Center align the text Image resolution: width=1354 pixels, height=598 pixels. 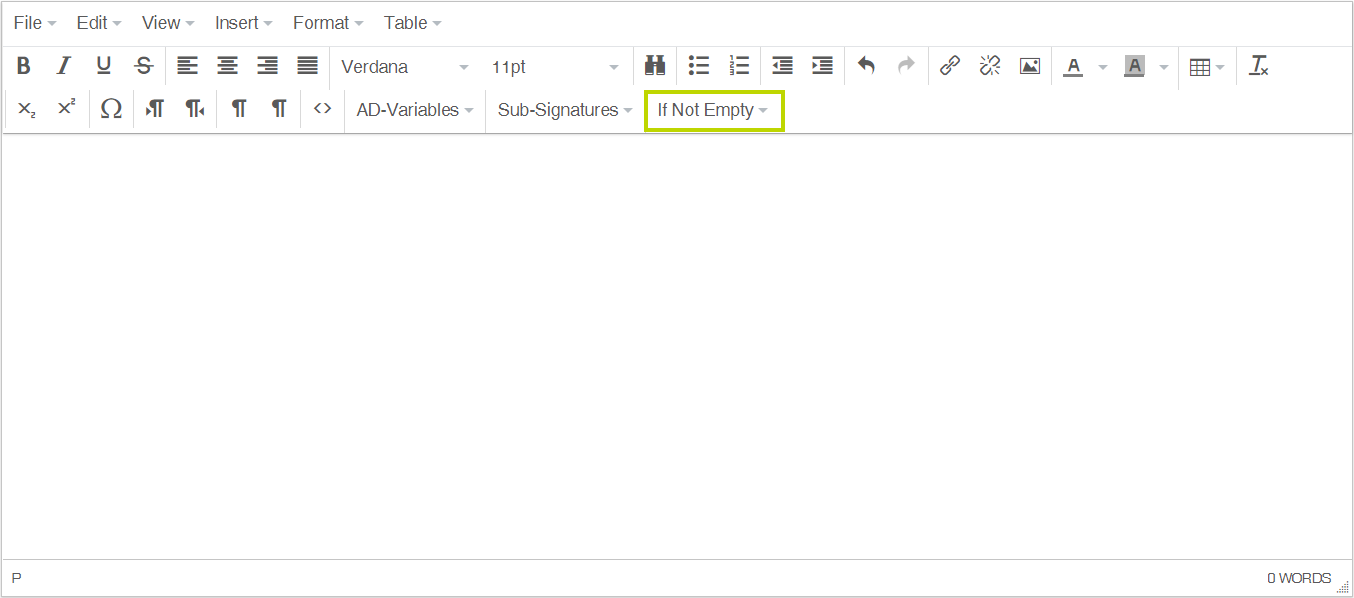coord(228,66)
